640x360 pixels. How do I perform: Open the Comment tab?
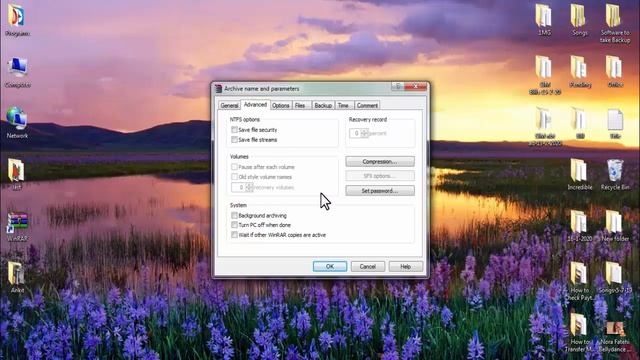point(367,105)
